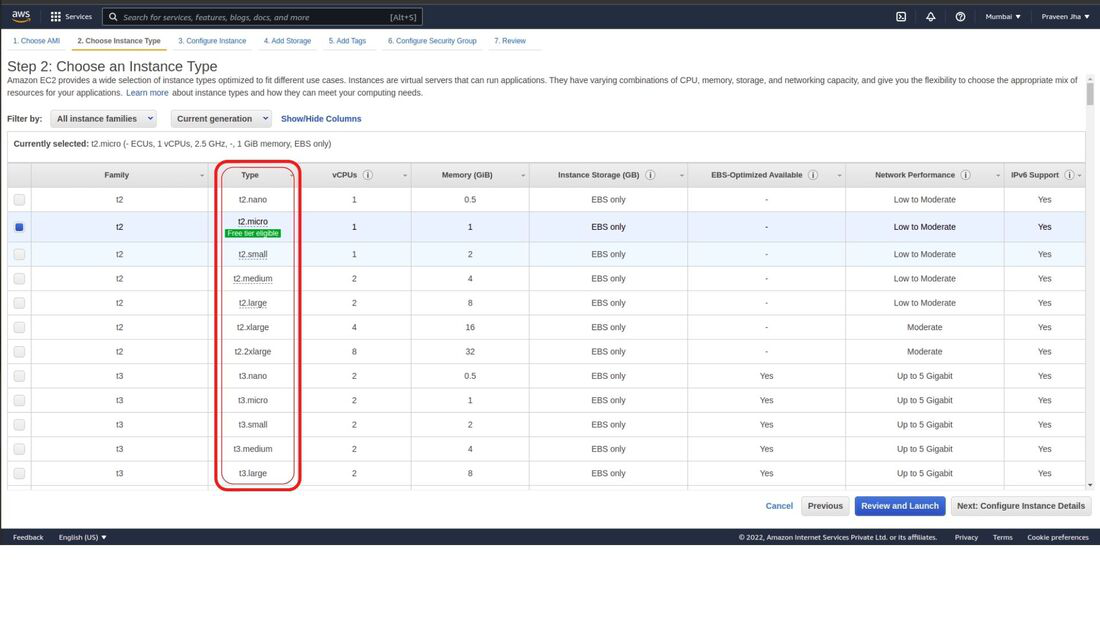
Task: Deselect the t2.micro instance checkbox
Action: (x=19, y=227)
